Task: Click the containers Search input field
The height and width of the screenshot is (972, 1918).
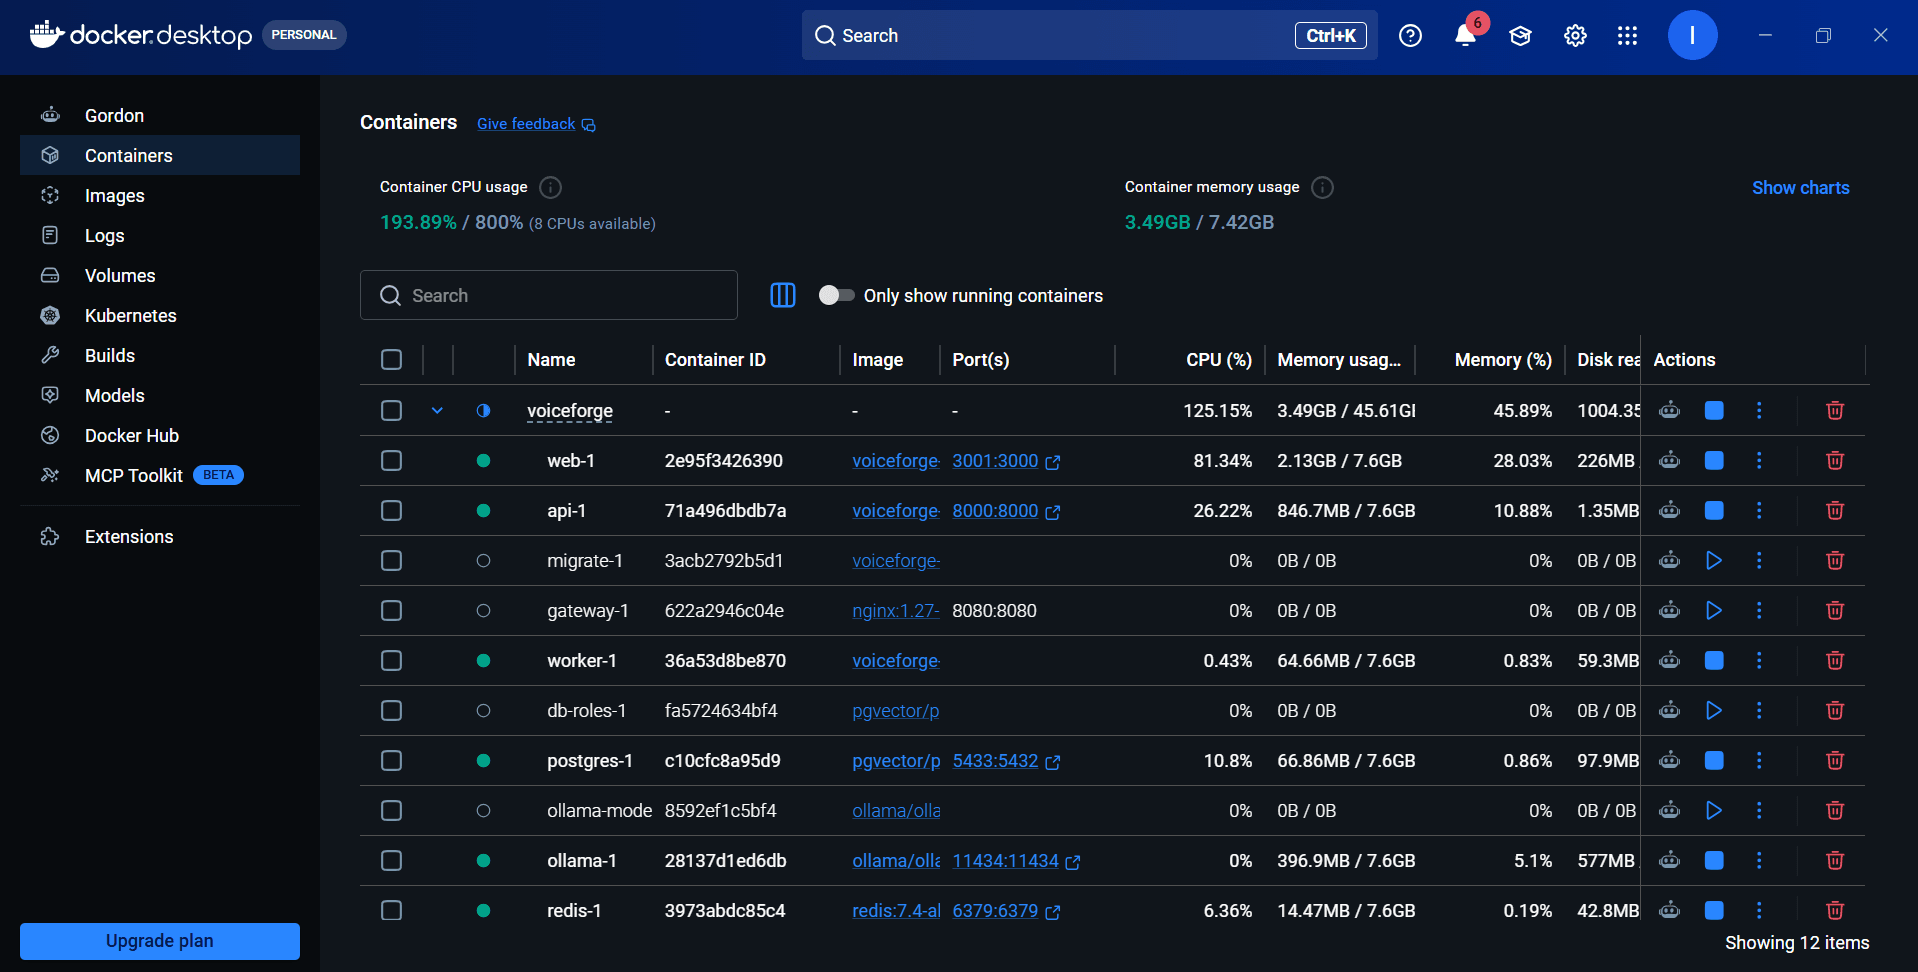Action: click(x=549, y=295)
